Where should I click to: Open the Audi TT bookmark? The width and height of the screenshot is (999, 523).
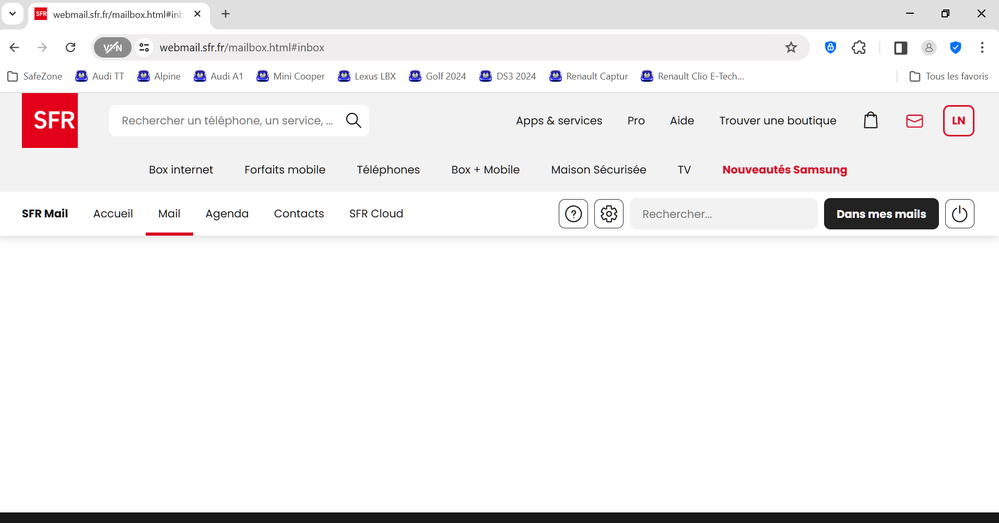tap(100, 76)
